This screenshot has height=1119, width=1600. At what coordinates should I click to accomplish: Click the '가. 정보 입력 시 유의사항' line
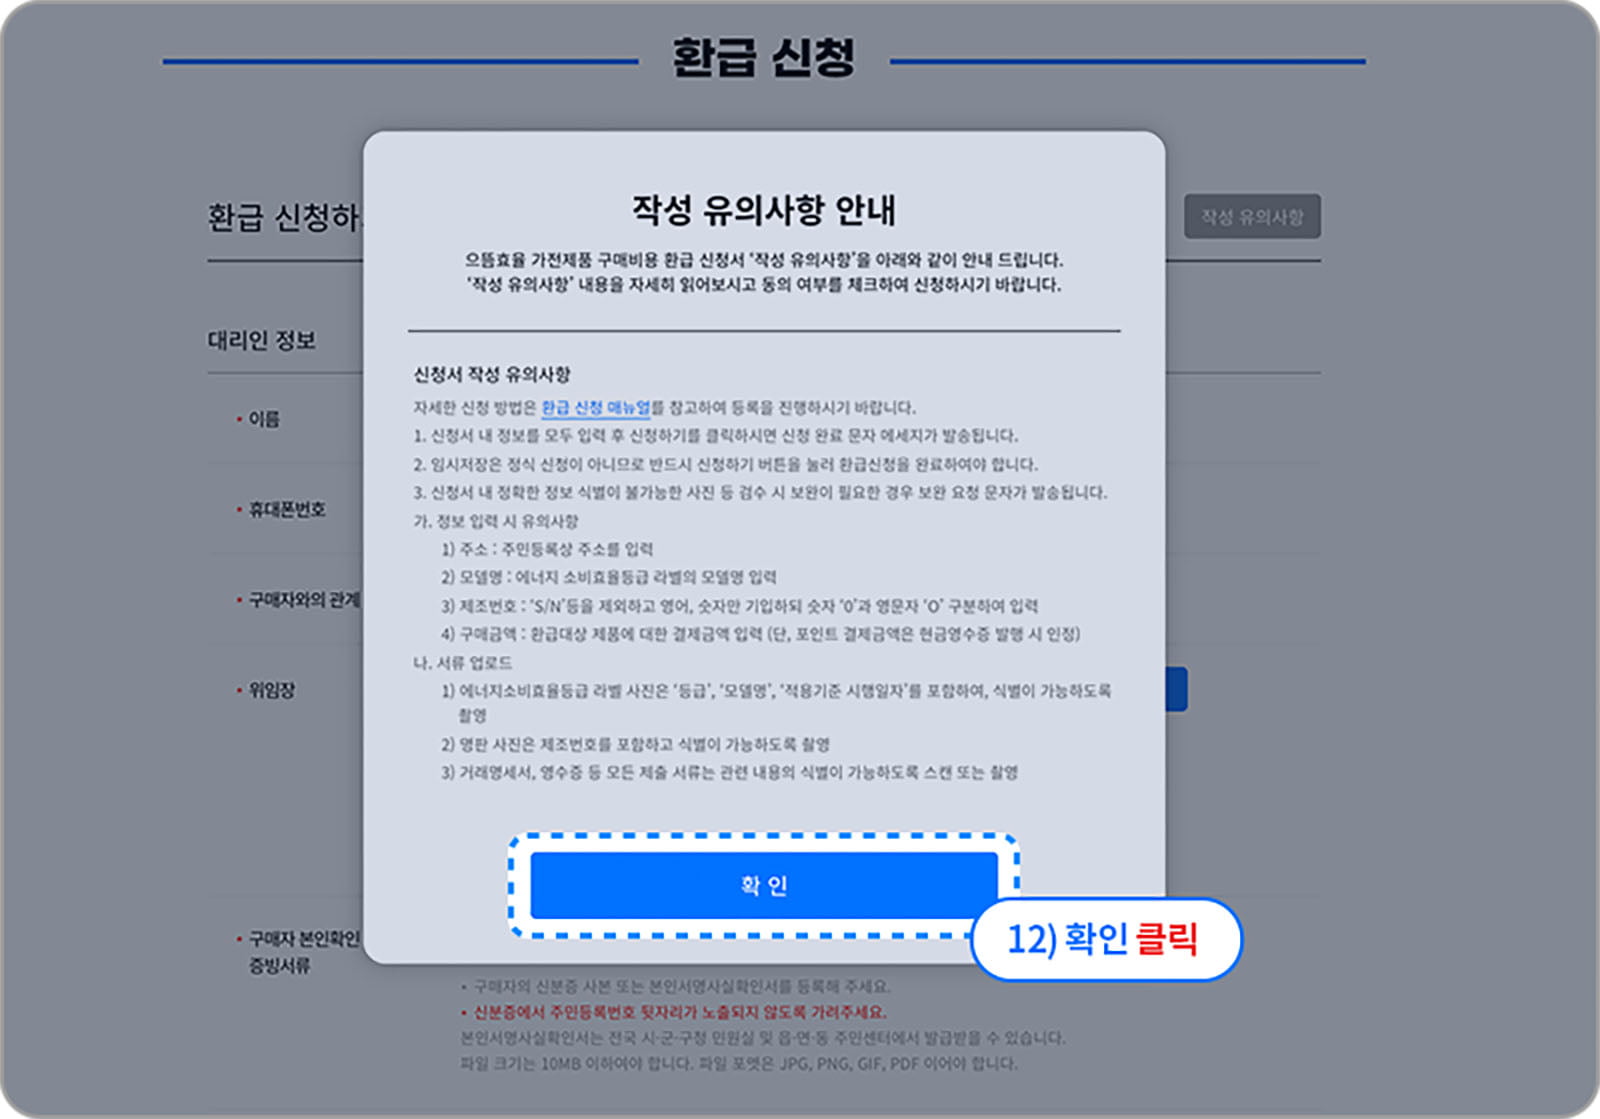coord(496,521)
